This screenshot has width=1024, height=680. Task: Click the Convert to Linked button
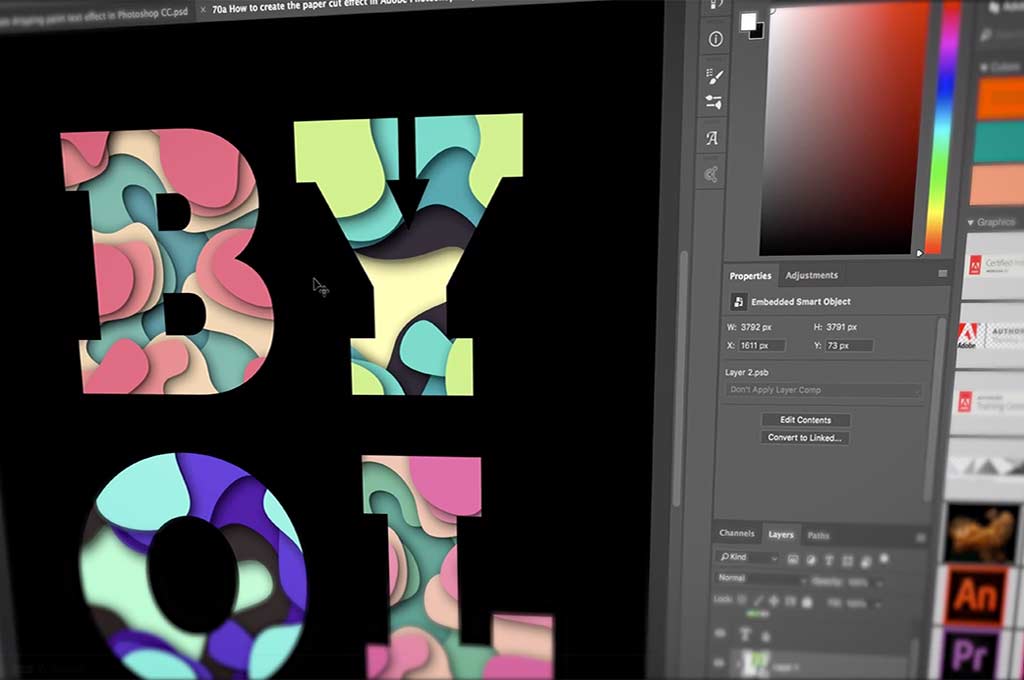(x=805, y=438)
